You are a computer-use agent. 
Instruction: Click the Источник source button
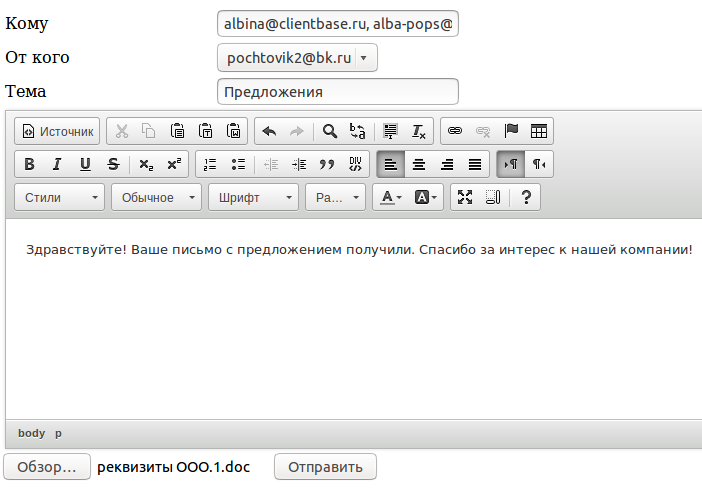[59, 131]
